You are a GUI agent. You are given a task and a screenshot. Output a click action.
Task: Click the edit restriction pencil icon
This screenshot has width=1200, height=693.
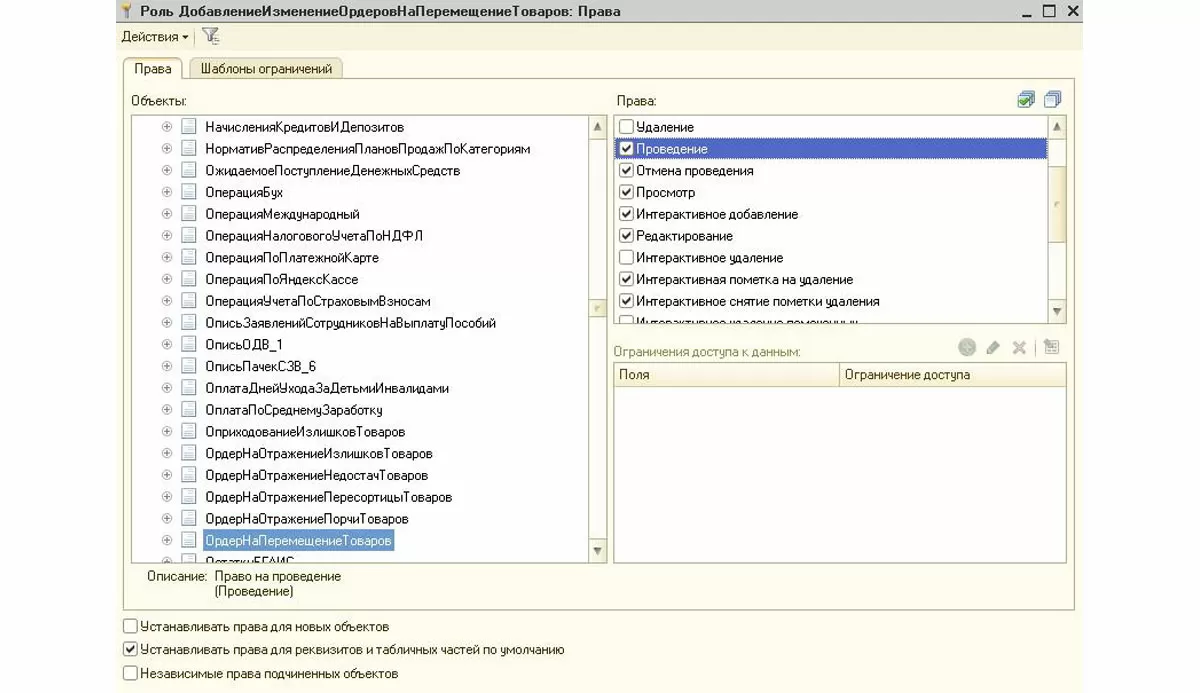click(993, 348)
